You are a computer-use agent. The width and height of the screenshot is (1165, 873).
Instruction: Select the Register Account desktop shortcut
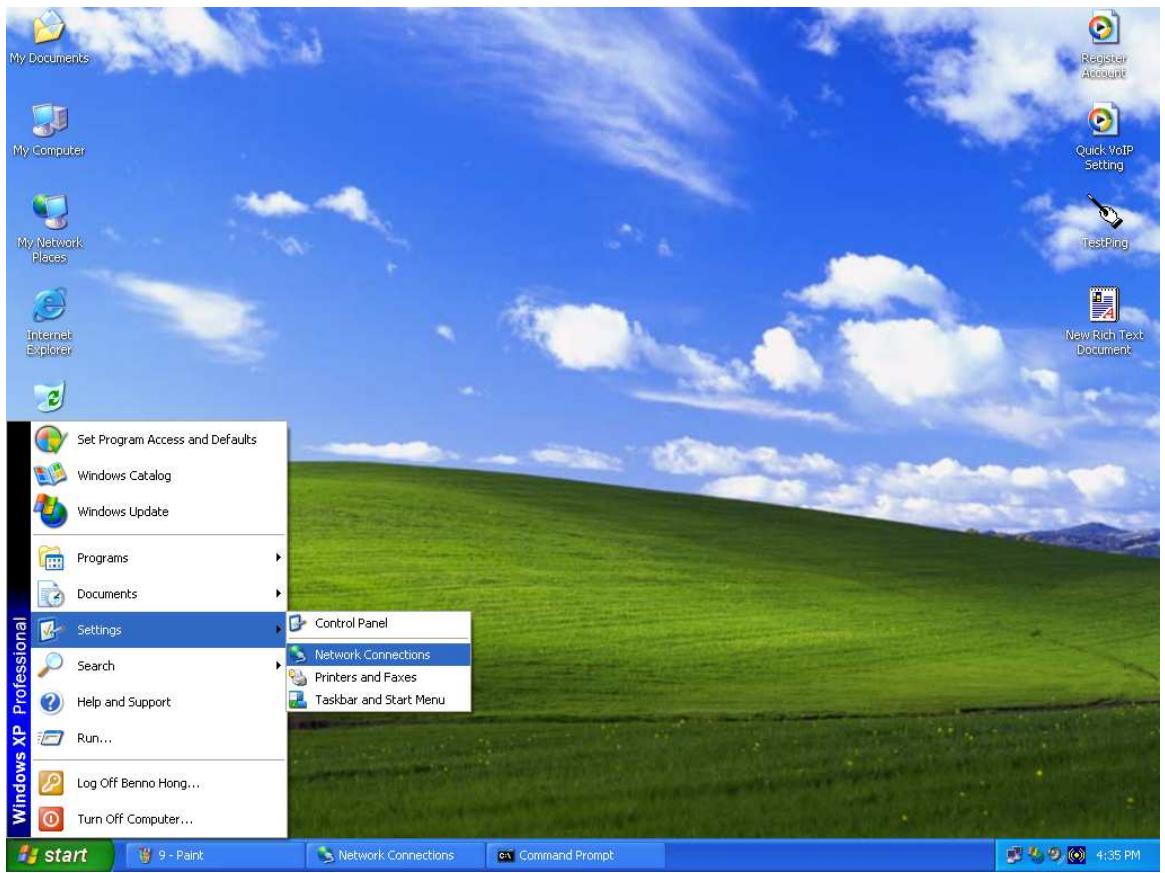tap(1103, 45)
